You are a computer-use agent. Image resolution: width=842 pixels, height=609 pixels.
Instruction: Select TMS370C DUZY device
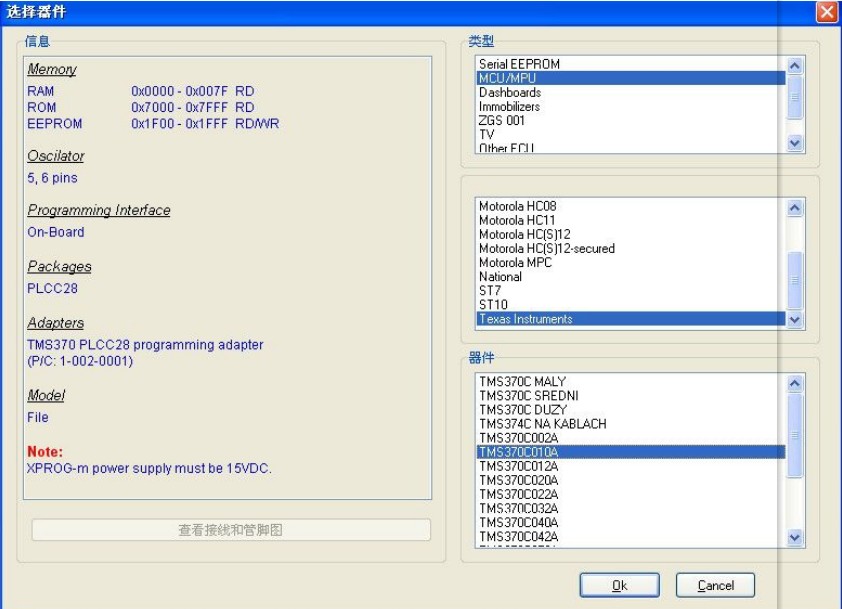(x=630, y=409)
